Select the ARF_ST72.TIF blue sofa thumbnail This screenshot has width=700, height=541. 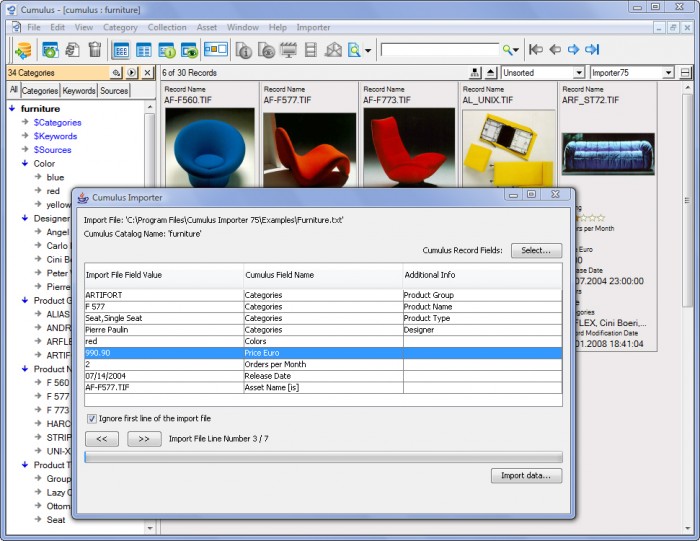[608, 153]
